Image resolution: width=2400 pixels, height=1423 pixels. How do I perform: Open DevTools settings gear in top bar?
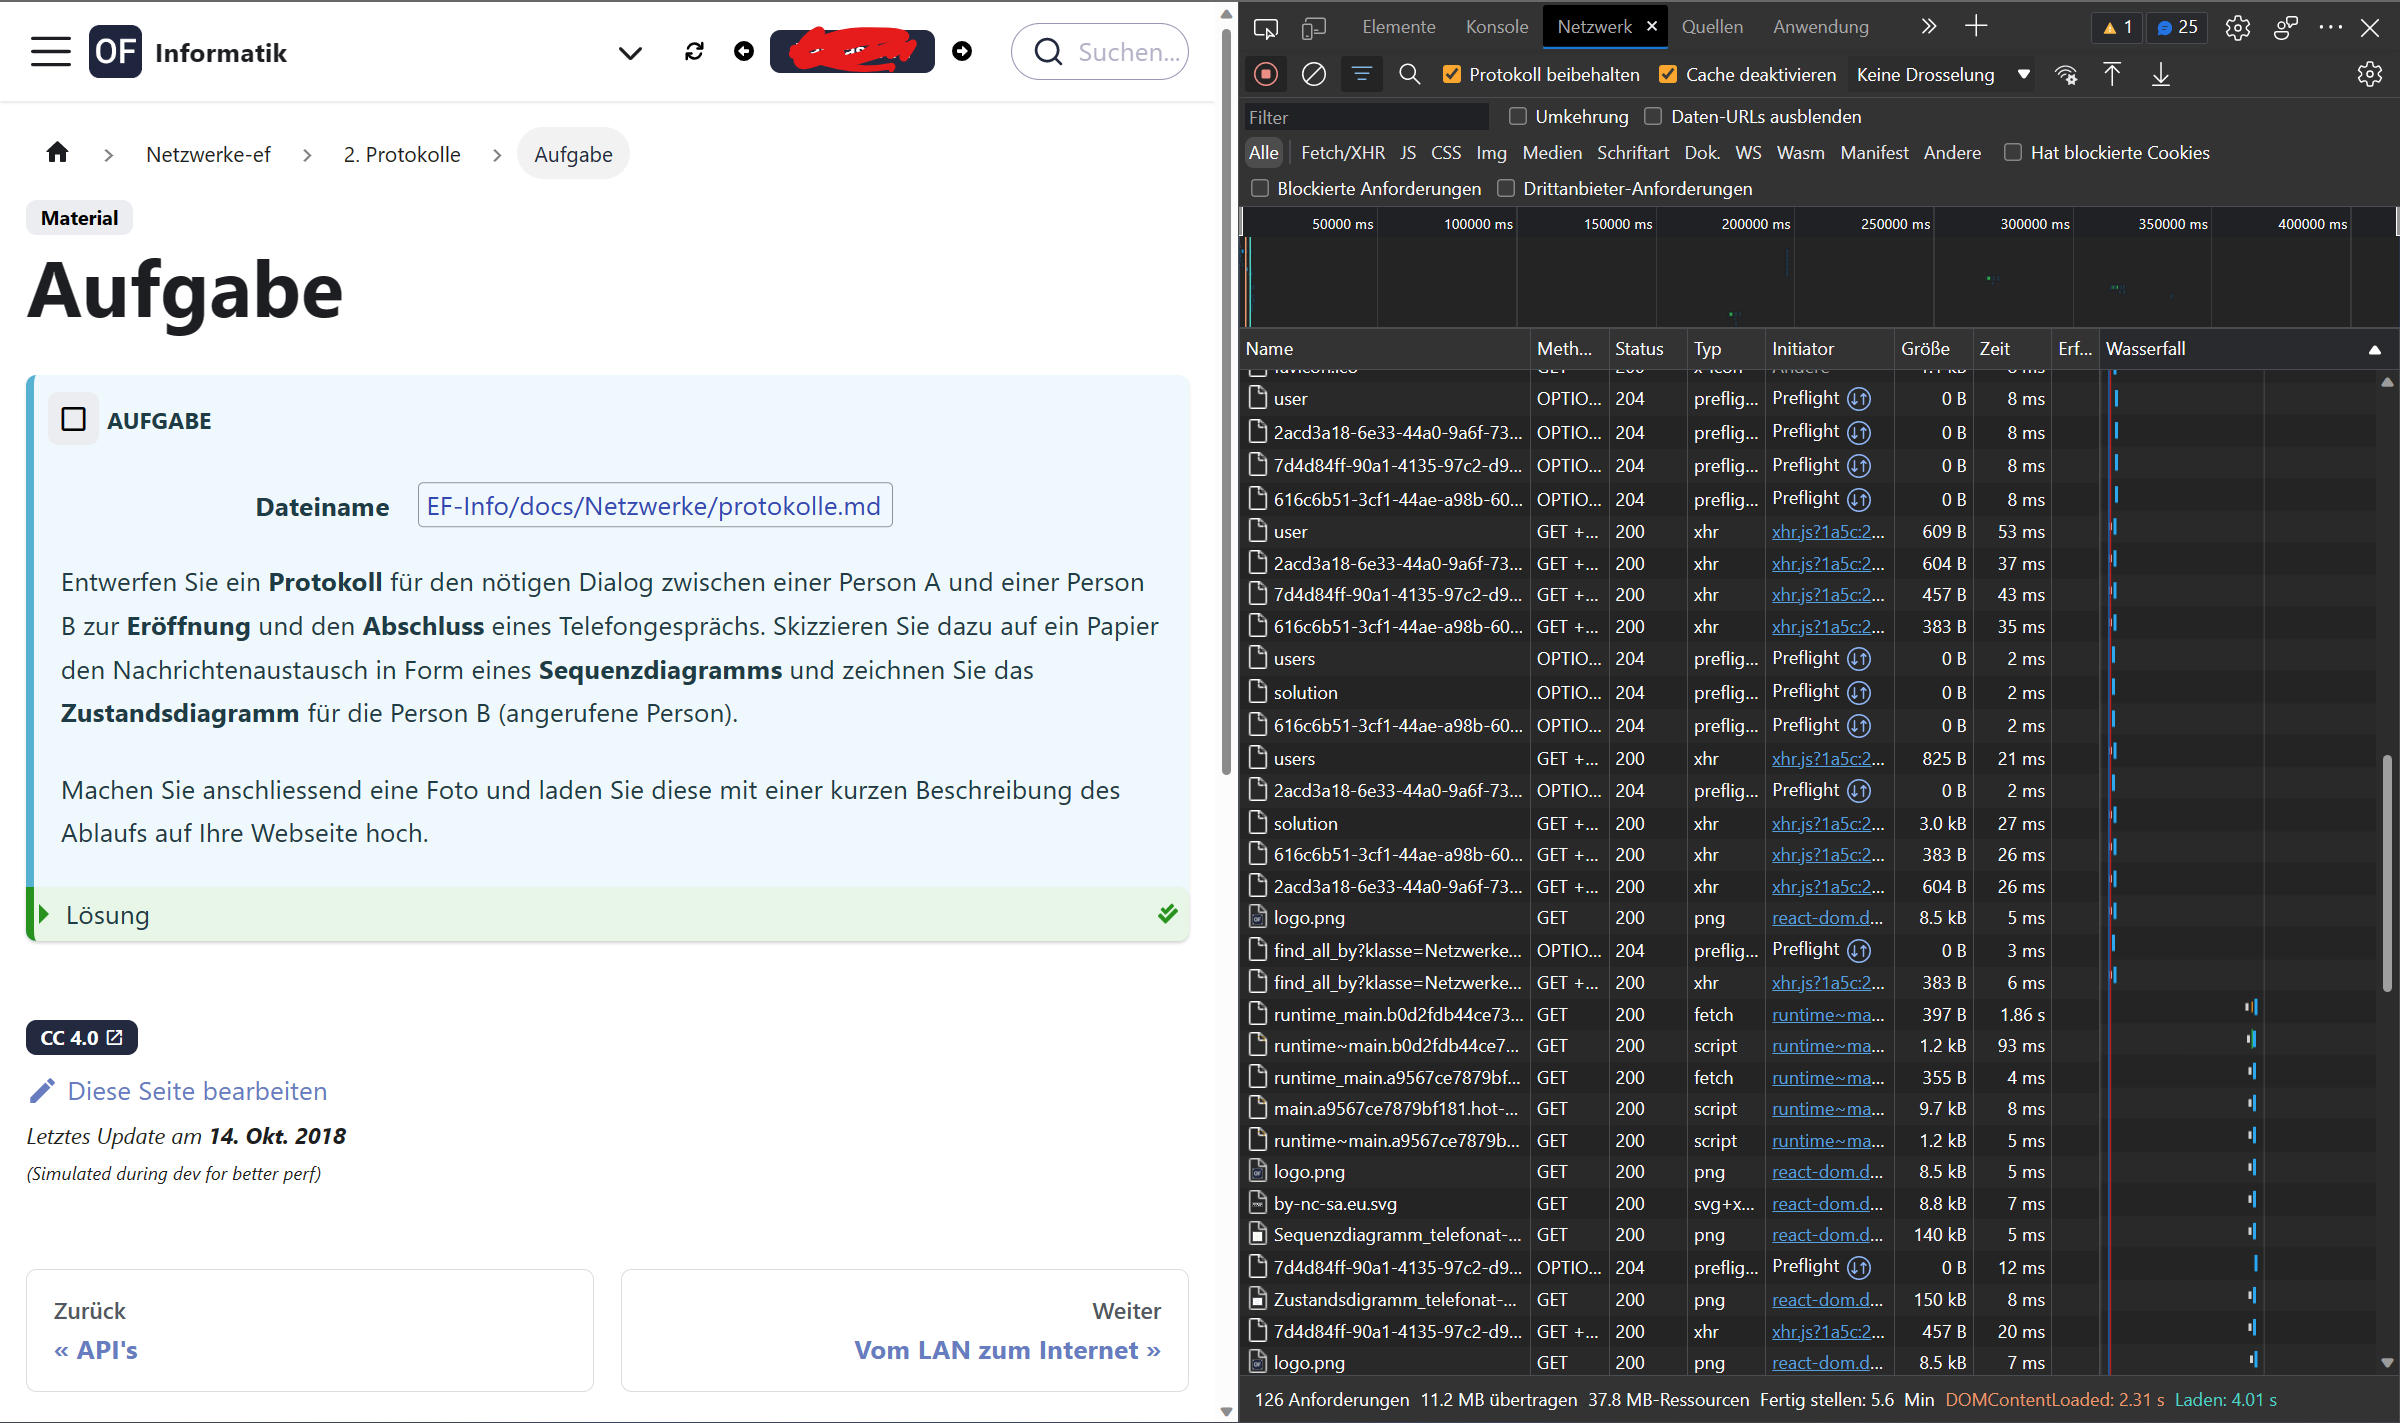pyautogui.click(x=2238, y=27)
